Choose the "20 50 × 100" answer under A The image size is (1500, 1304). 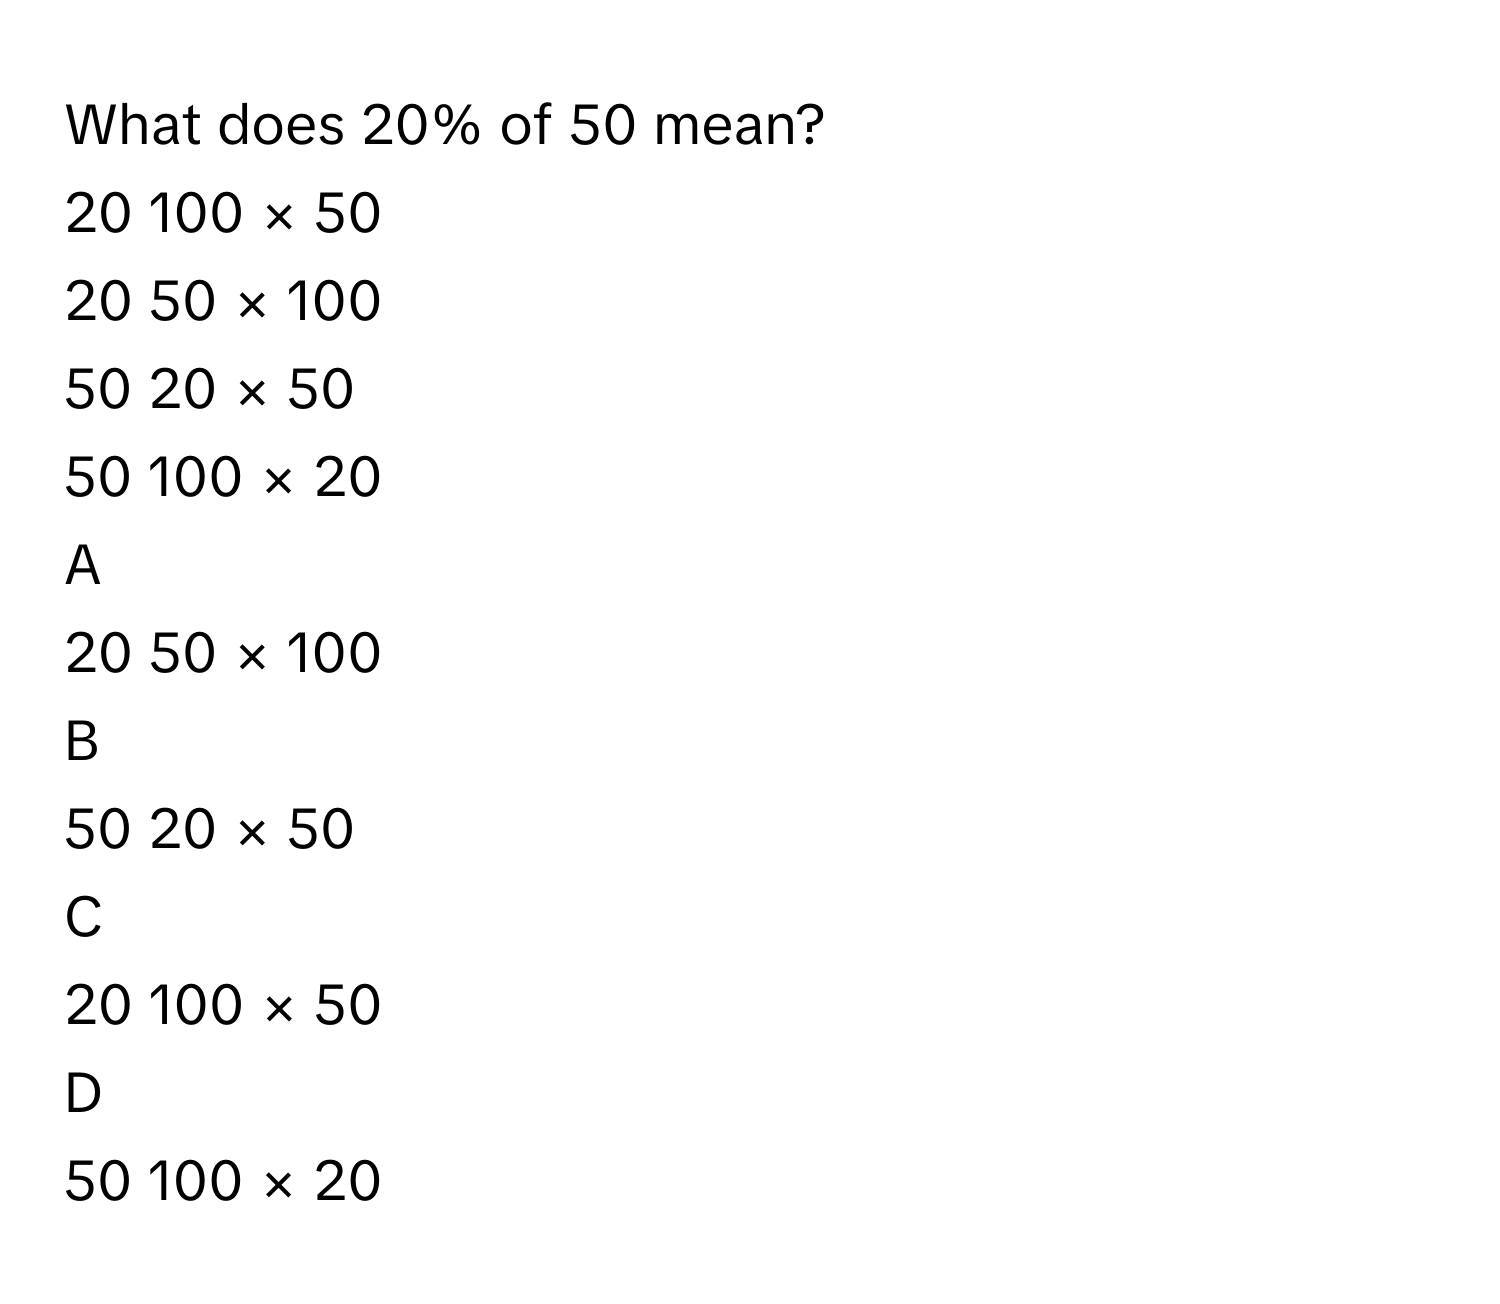tap(223, 653)
